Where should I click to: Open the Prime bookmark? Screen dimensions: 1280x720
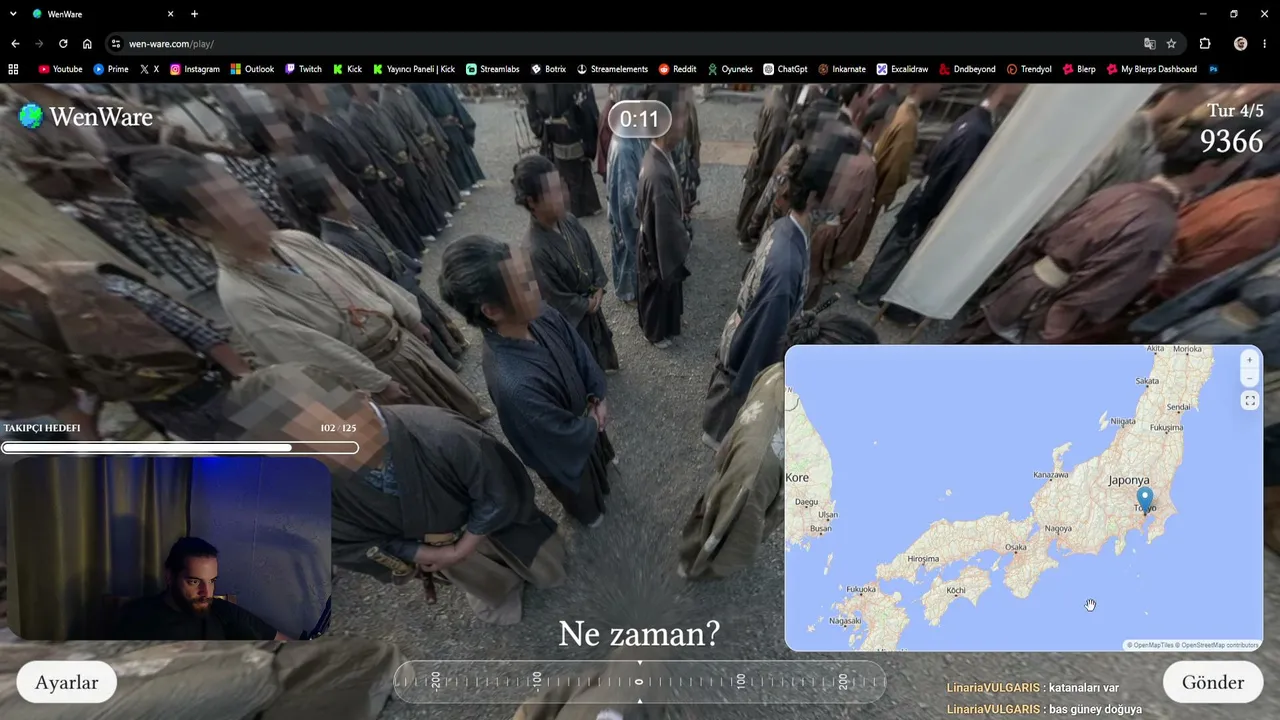click(x=111, y=69)
